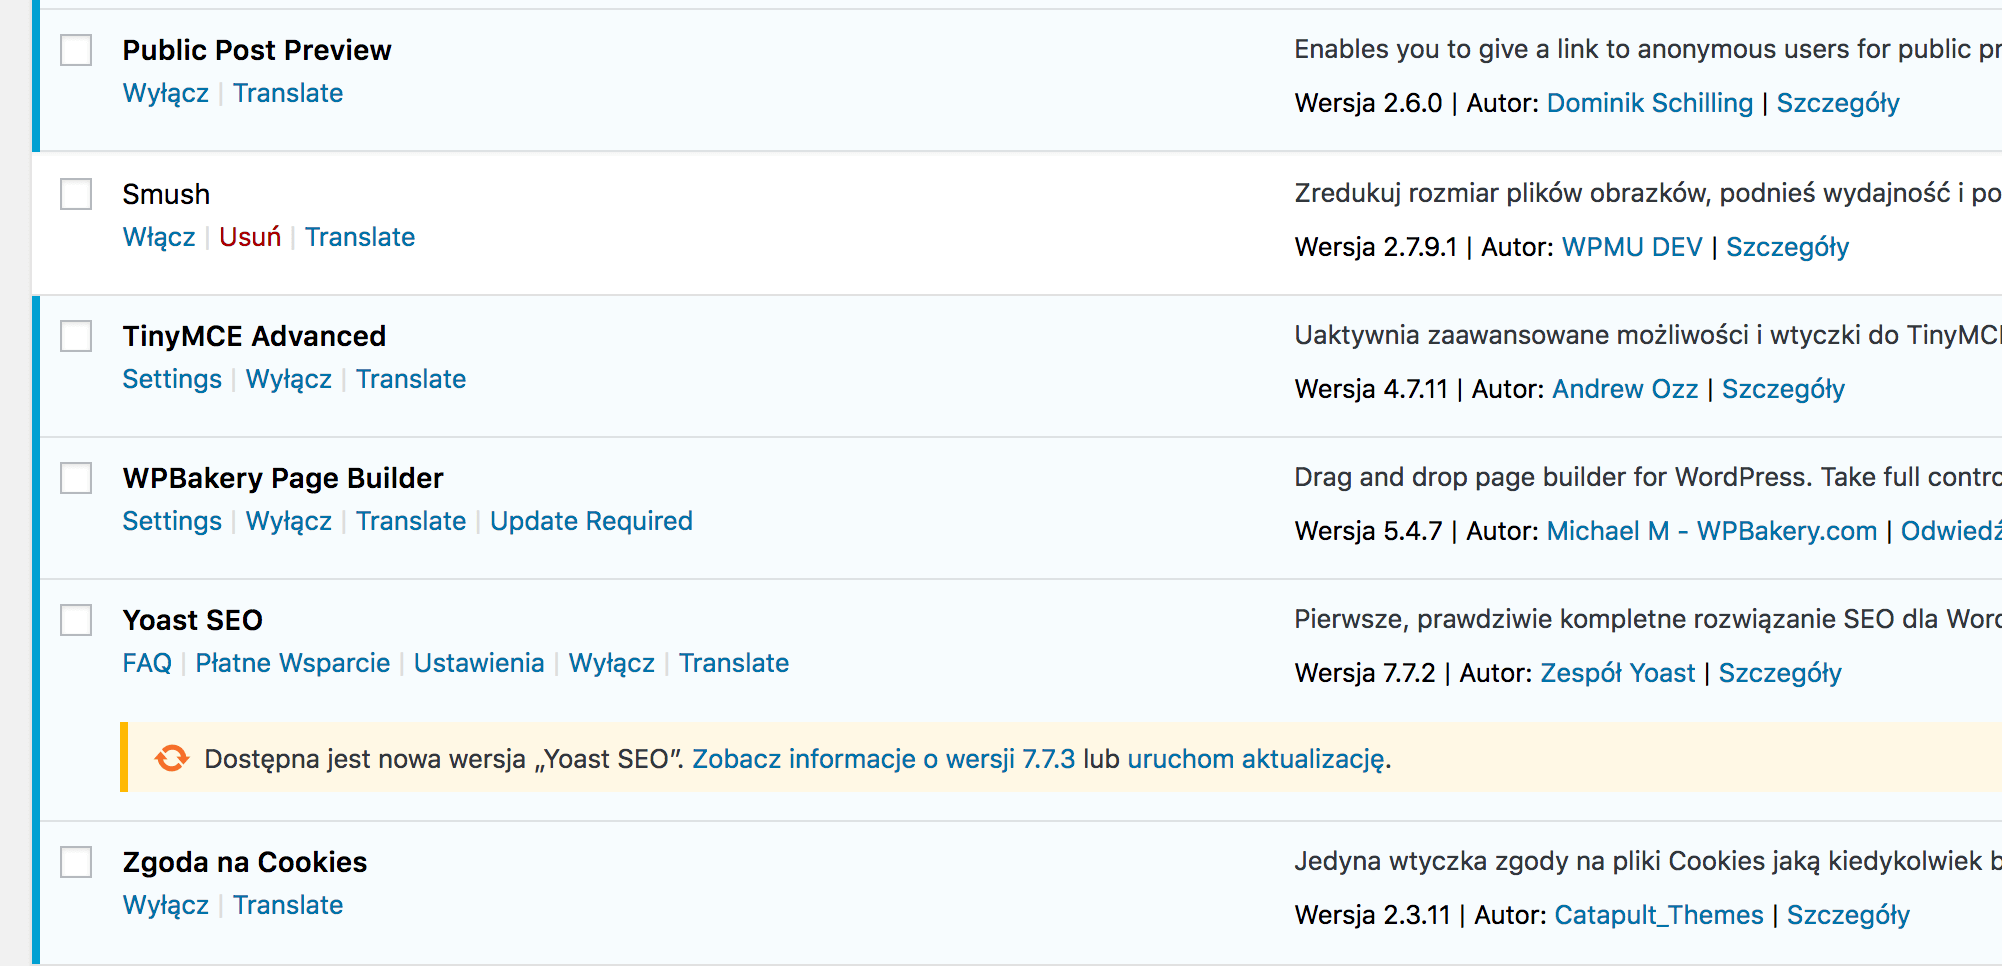Deactivate WPBakery Page Builder via Wyłącz
2002x966 pixels.
(x=289, y=521)
